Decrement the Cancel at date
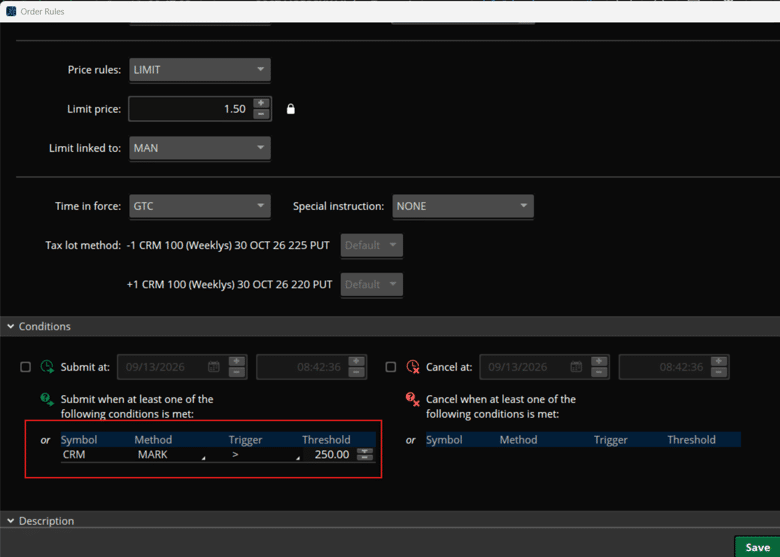 pos(599,372)
